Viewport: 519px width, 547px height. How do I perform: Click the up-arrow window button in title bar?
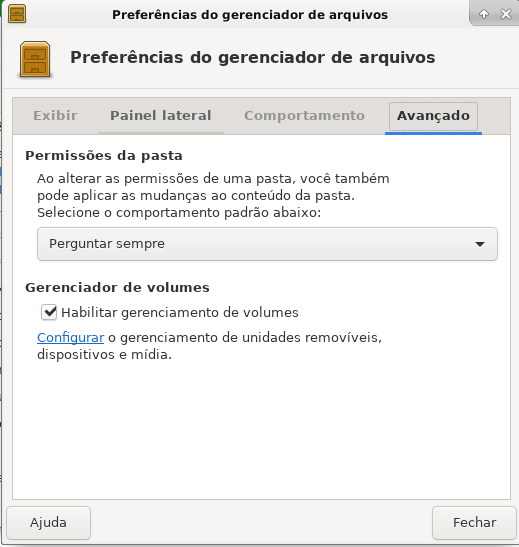(484, 14)
